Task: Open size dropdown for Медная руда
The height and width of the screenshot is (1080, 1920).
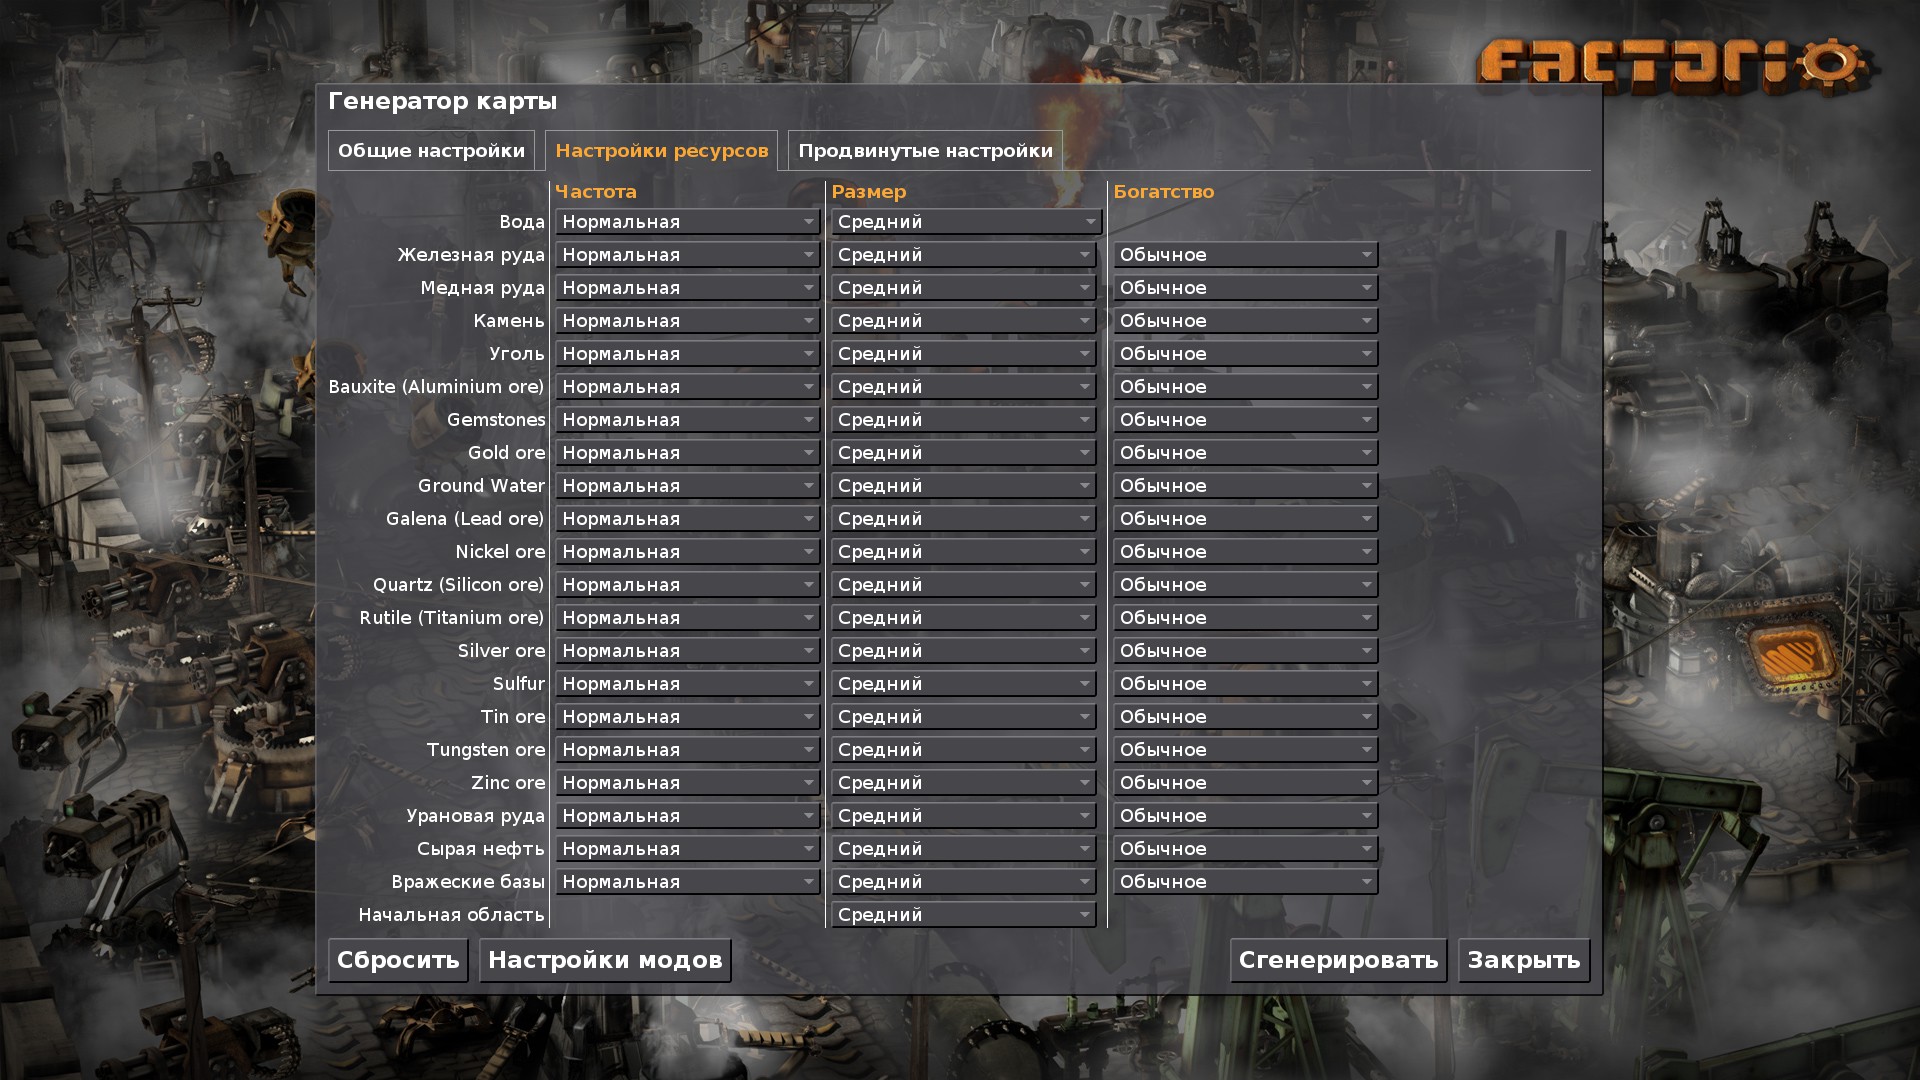Action: pyautogui.click(x=963, y=287)
